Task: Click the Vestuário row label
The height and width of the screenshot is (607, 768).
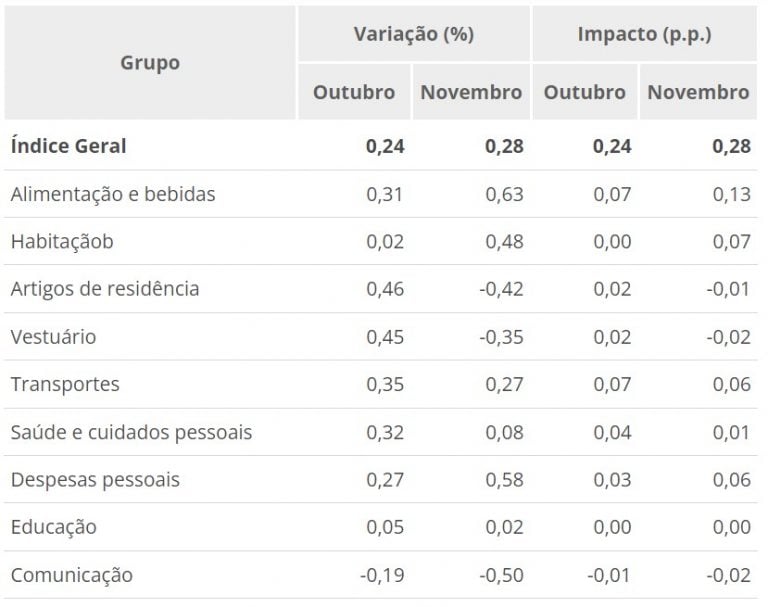Action: pos(54,337)
